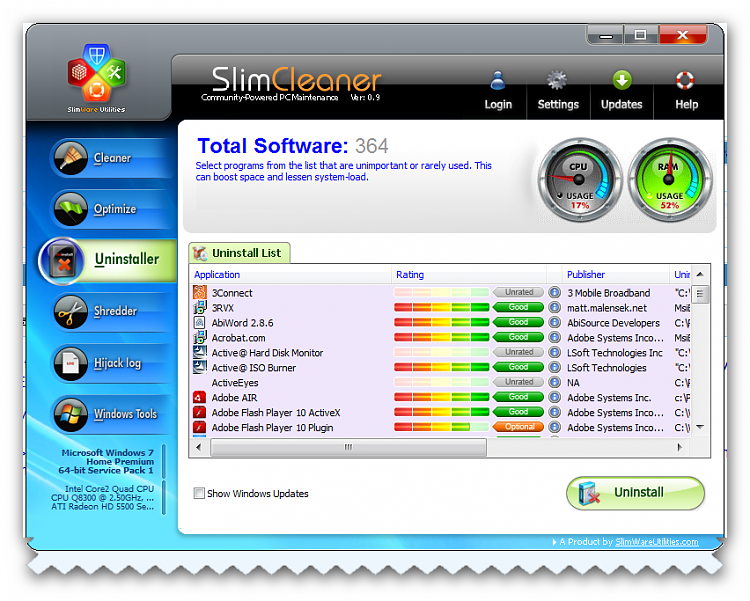Screen dimensions: 750x601
Task: Select the Active@ ISO Burner entry
Action: pos(441,367)
